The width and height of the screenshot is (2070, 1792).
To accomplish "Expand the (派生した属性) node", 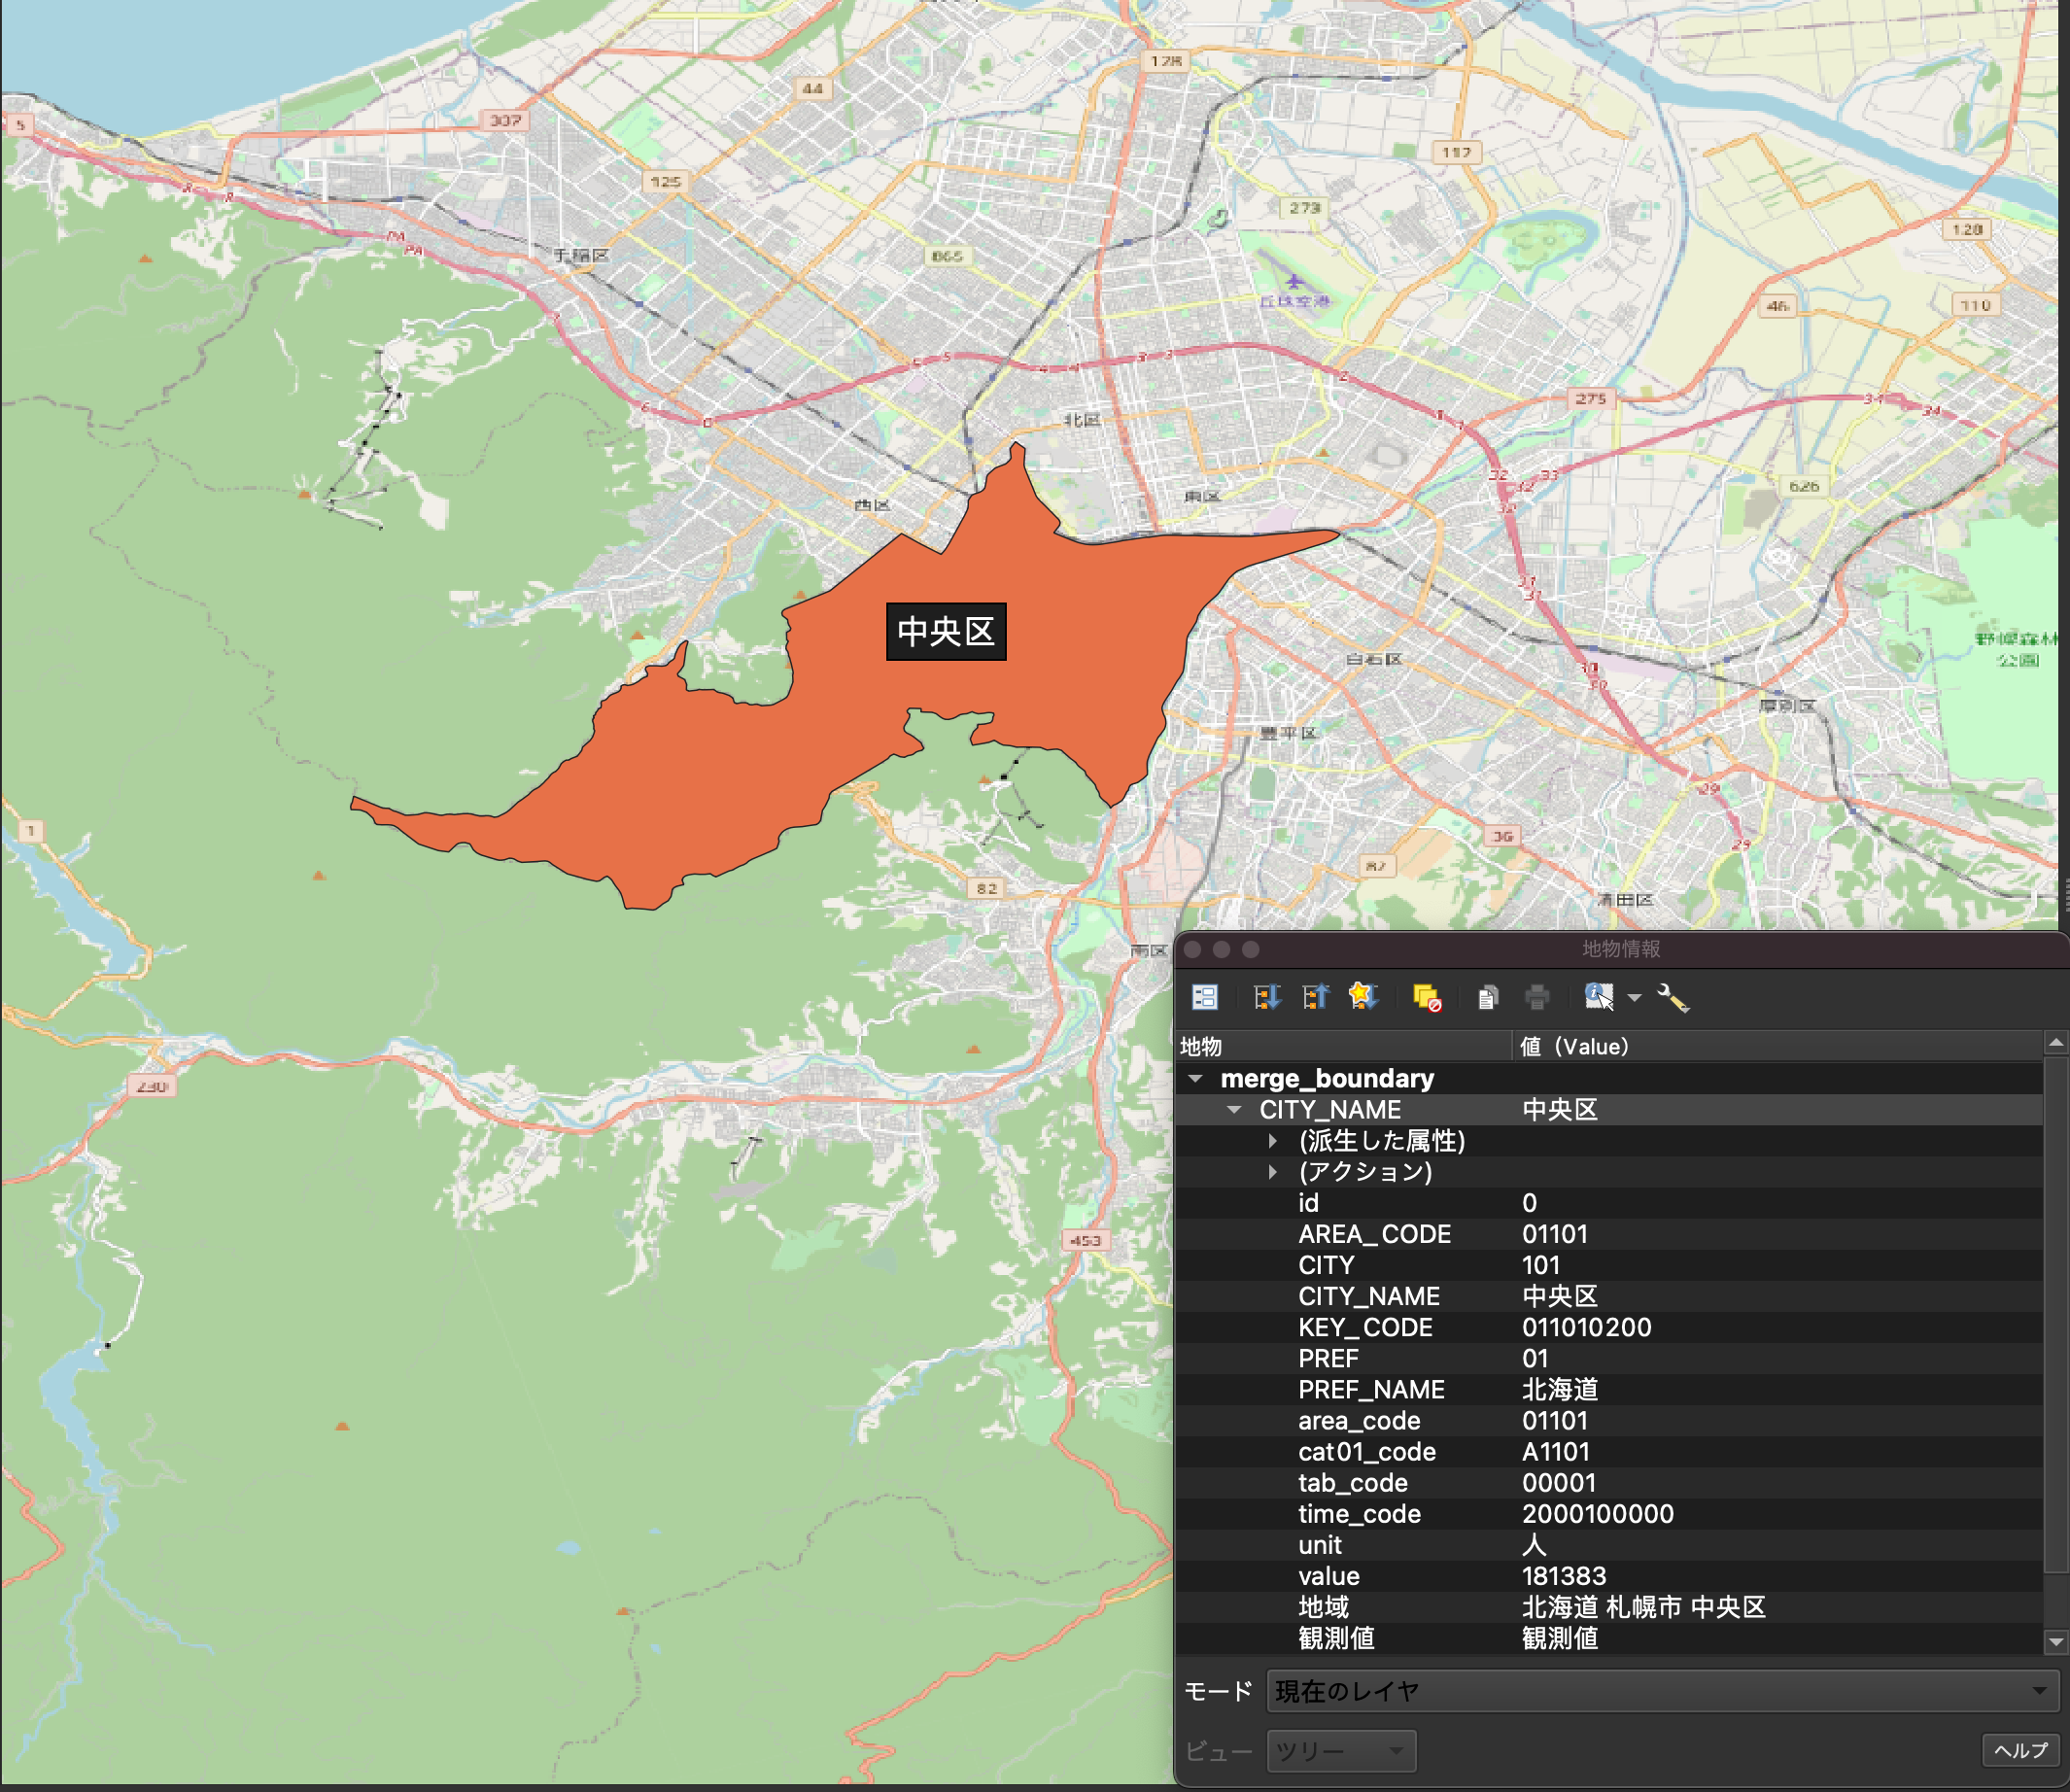I will coord(1272,1141).
